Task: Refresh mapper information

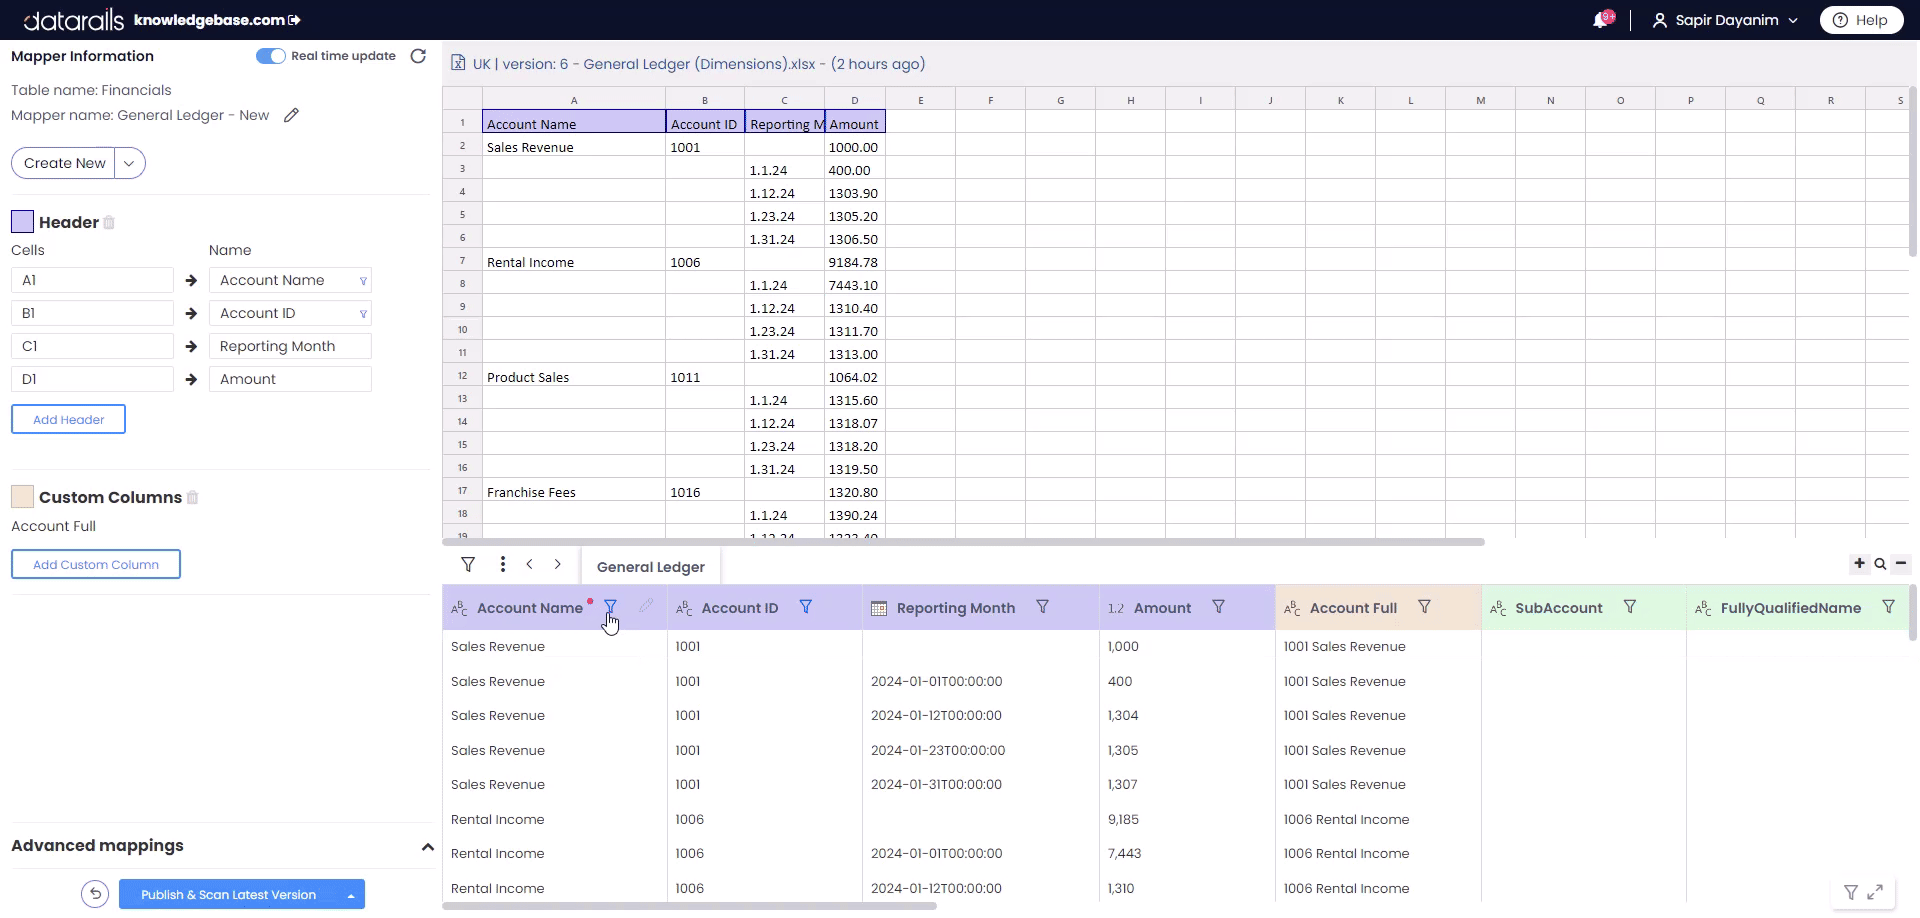Action: coord(418,56)
